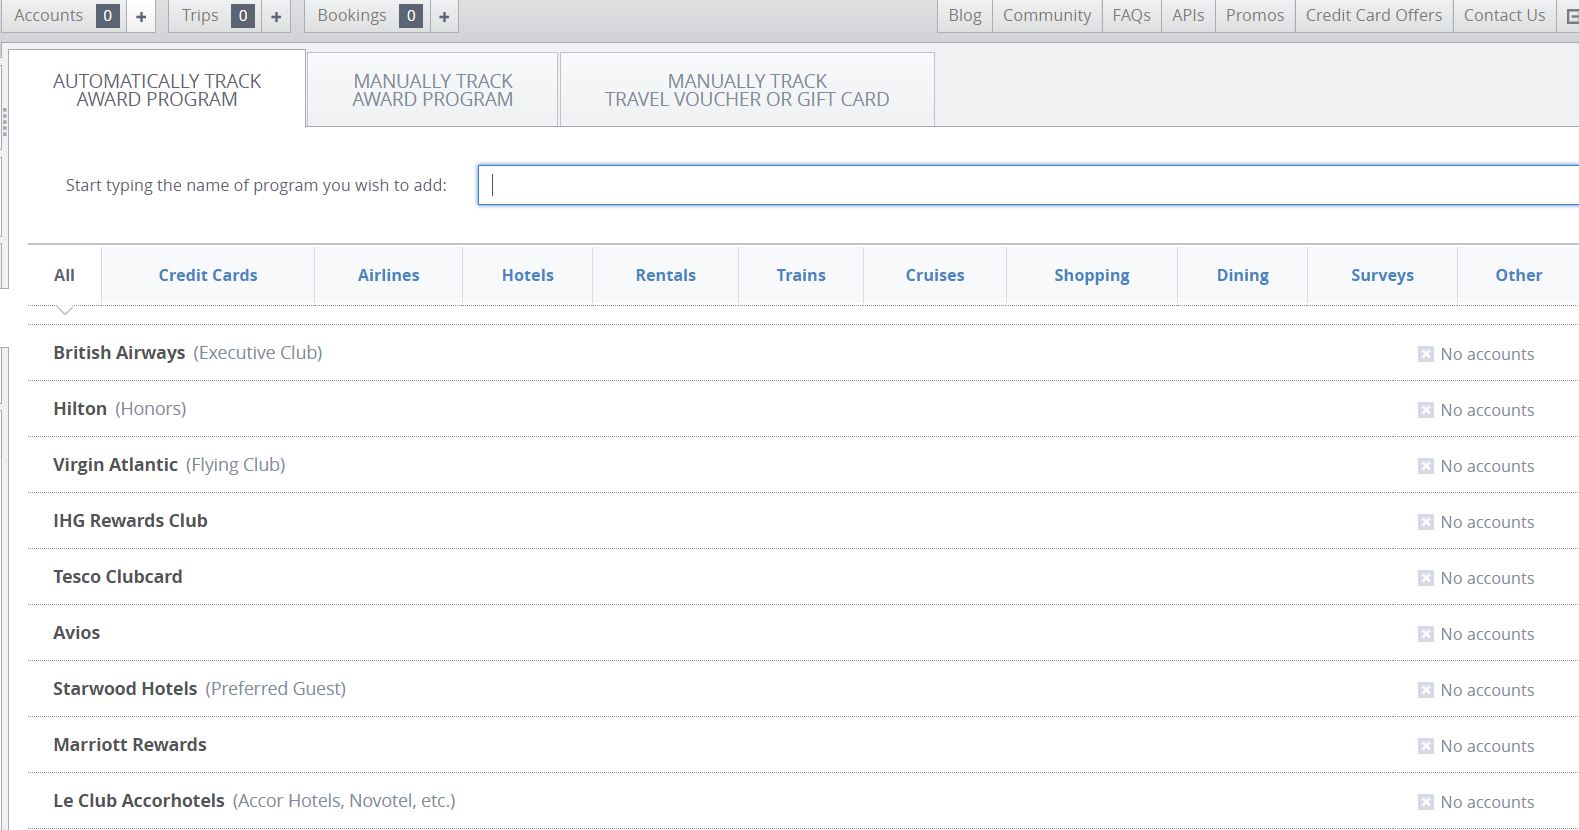Image resolution: width=1579 pixels, height=830 pixels.
Task: Select the Hotels category filter
Action: (x=527, y=275)
